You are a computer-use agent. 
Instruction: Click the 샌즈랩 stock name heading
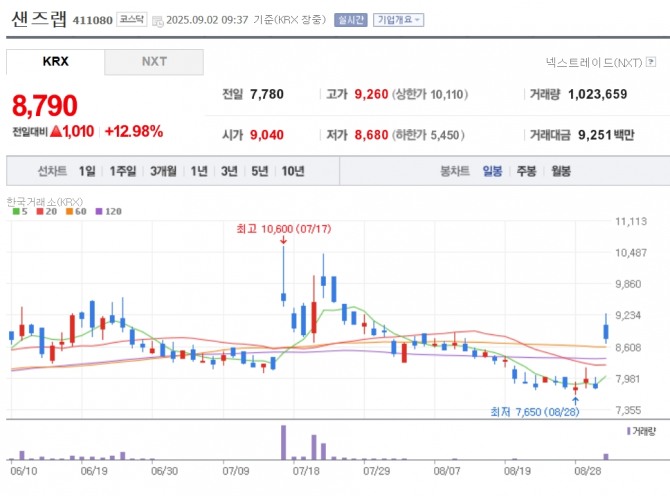pos(39,19)
